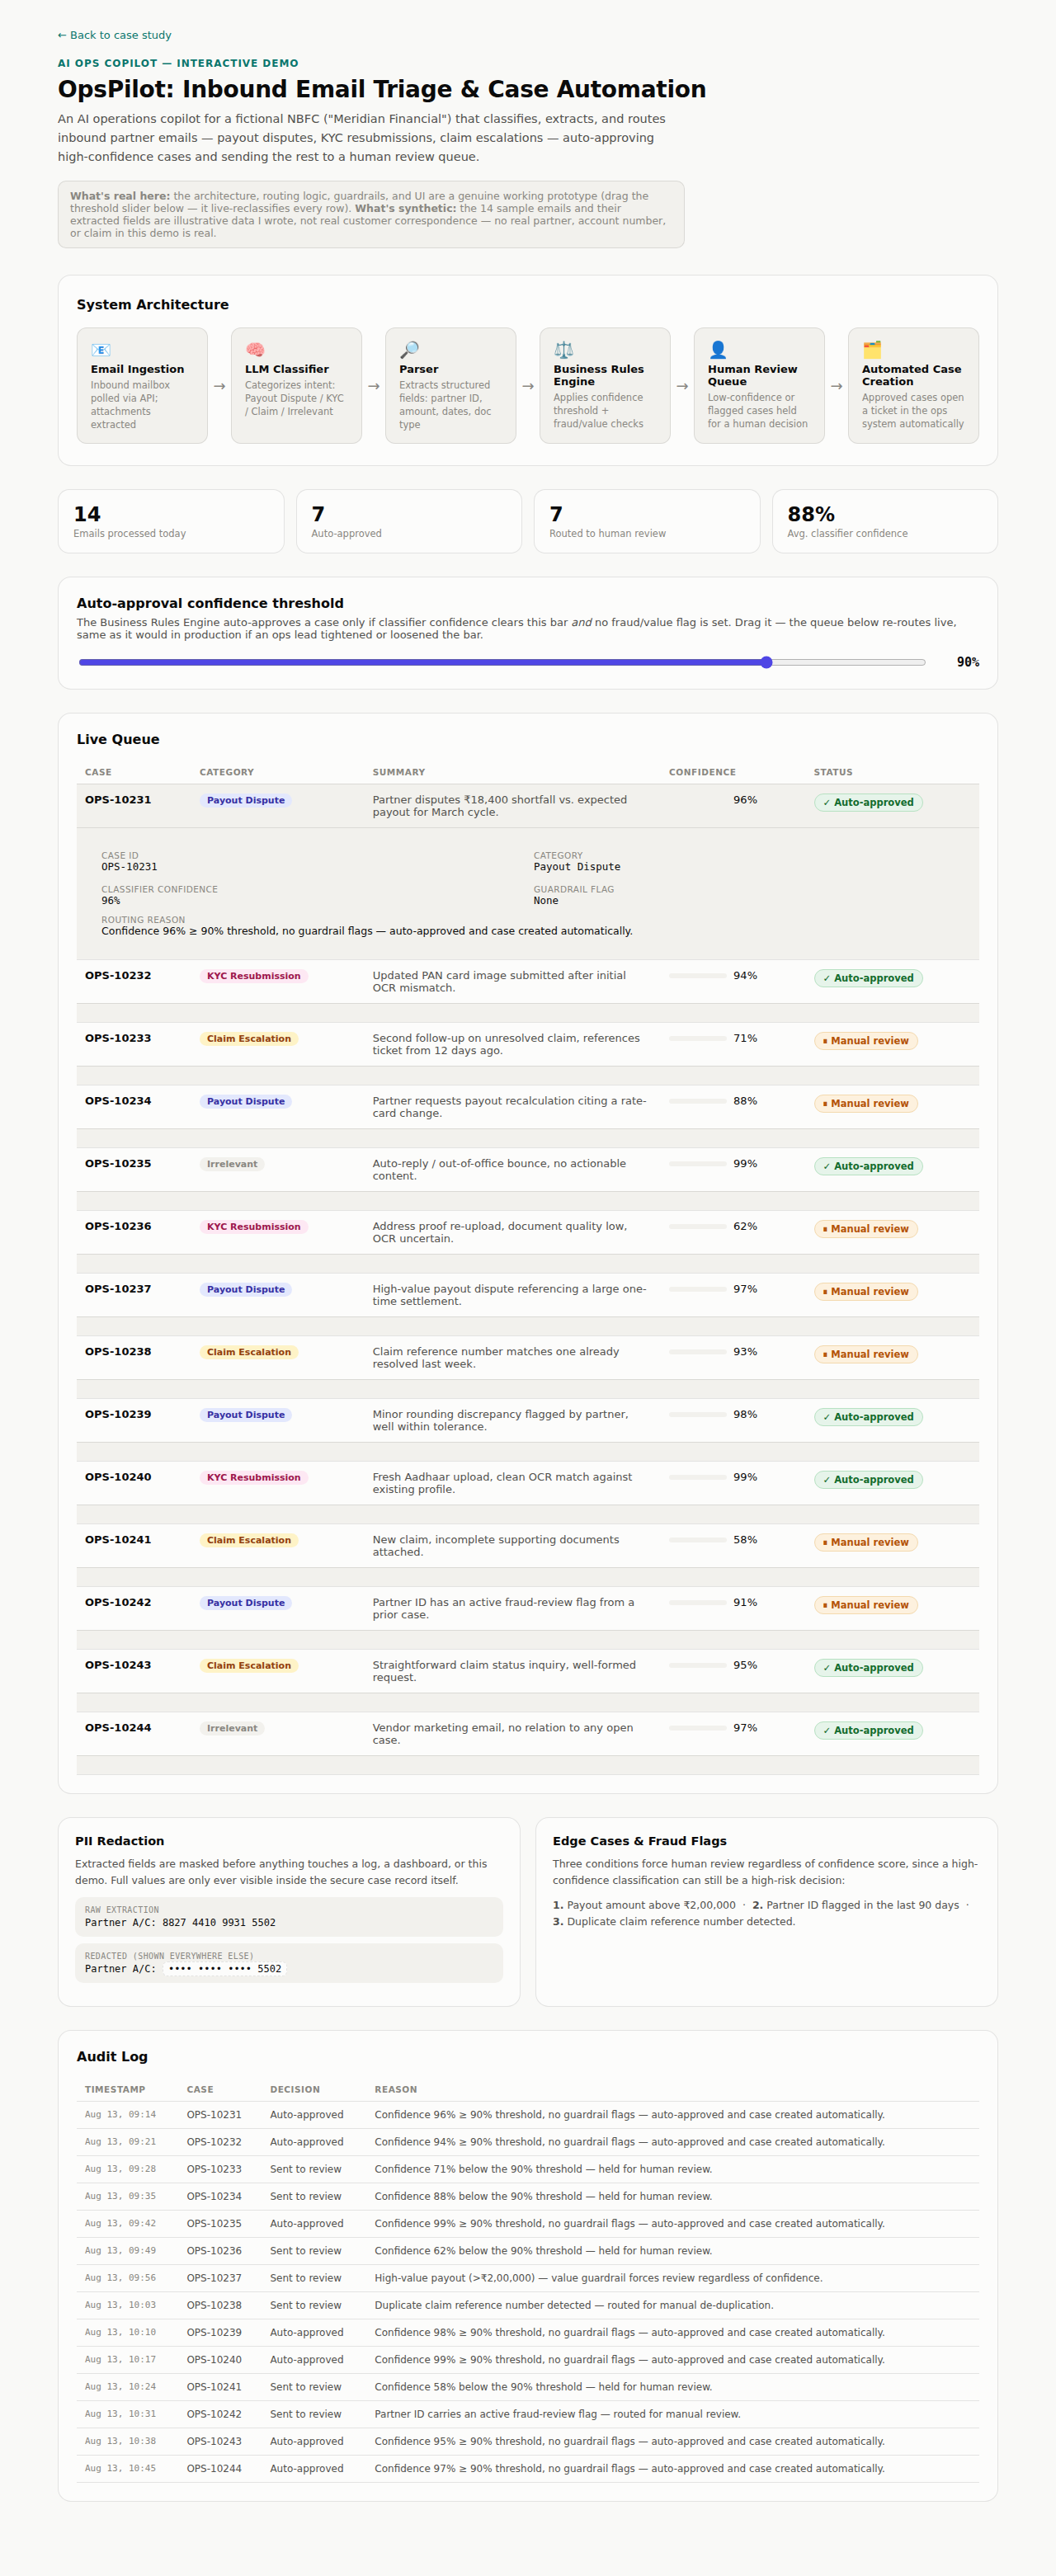Click the Audit Log row timestamped Aug 13, 09:56
Screen dimensions: 1056x2576
(527, 2278)
